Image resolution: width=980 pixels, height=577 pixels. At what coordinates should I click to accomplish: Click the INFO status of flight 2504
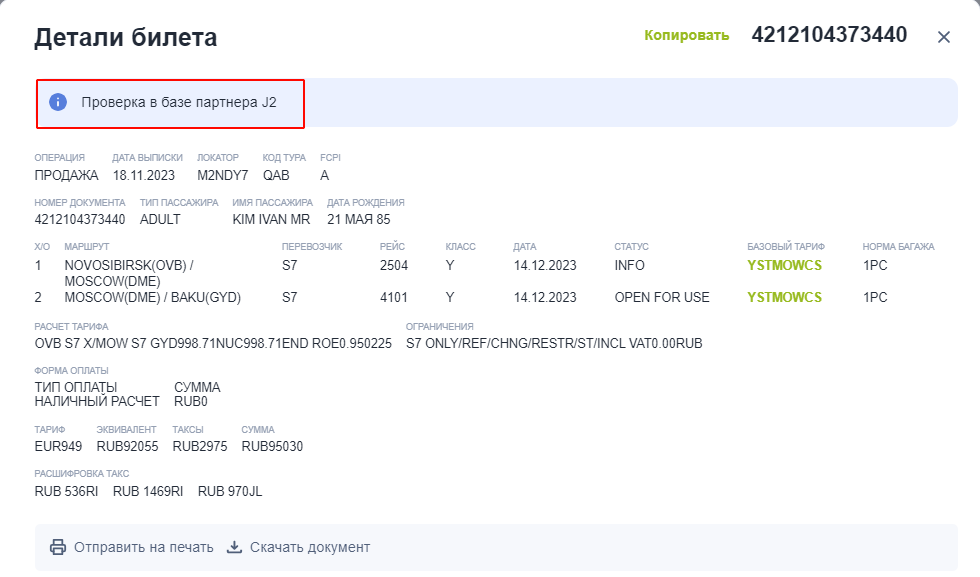point(629,265)
